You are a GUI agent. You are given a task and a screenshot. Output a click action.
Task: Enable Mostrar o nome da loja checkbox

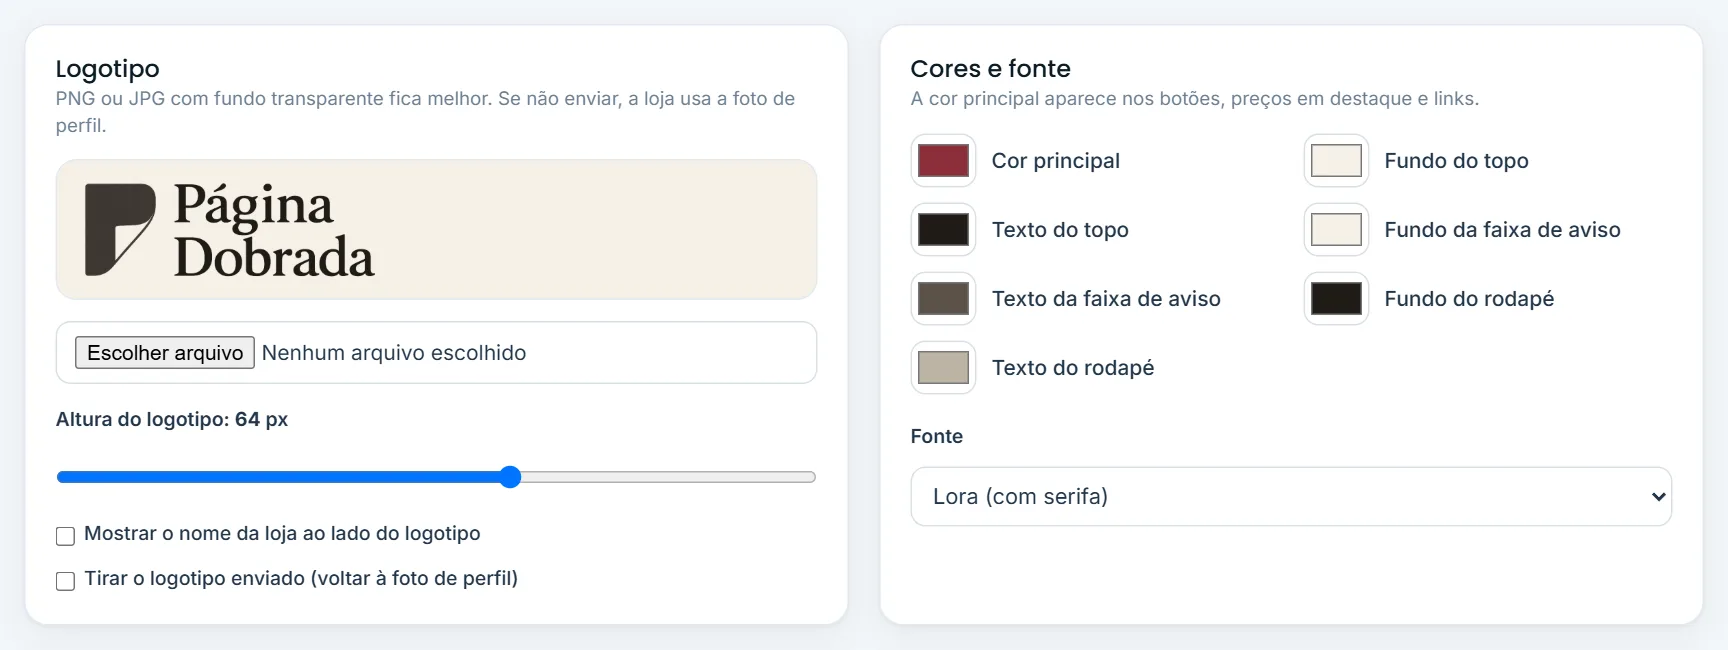tap(66, 536)
